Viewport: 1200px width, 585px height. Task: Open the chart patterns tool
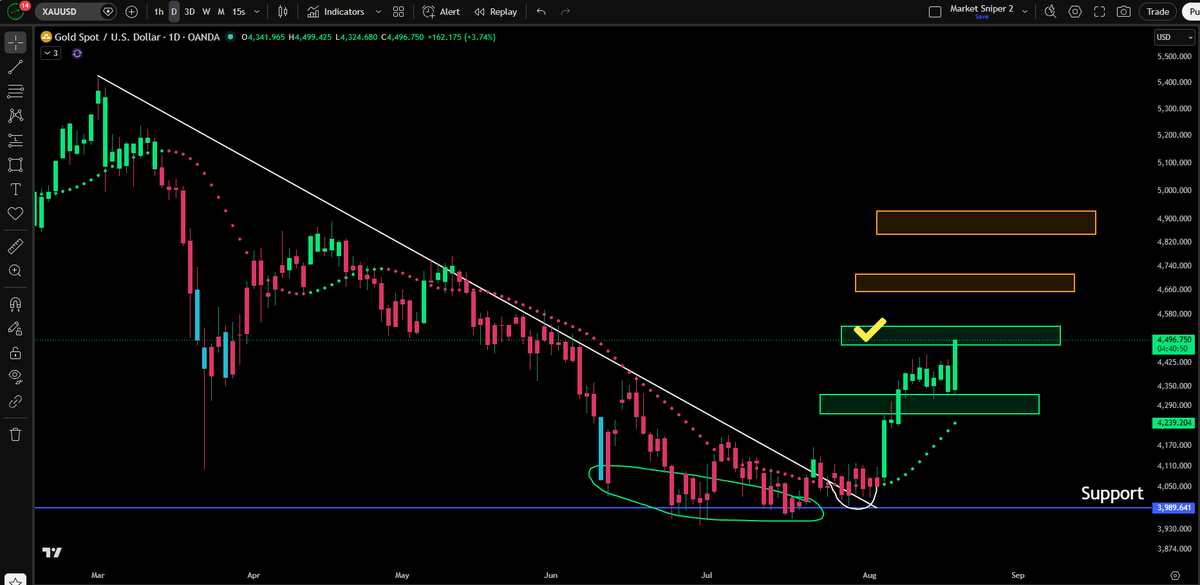pyautogui.click(x=16, y=116)
